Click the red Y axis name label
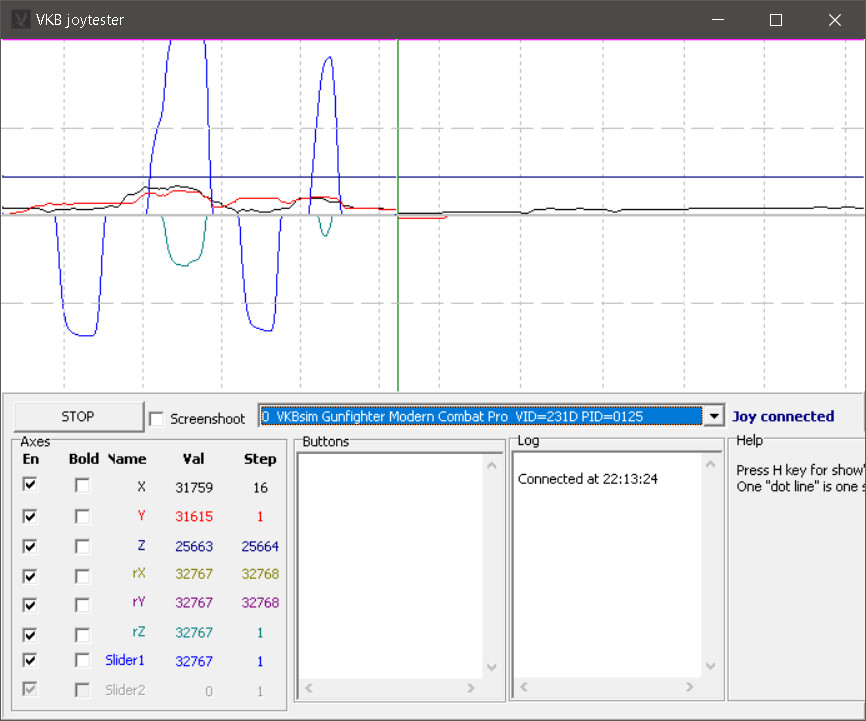The height and width of the screenshot is (721, 866). pyautogui.click(x=141, y=515)
